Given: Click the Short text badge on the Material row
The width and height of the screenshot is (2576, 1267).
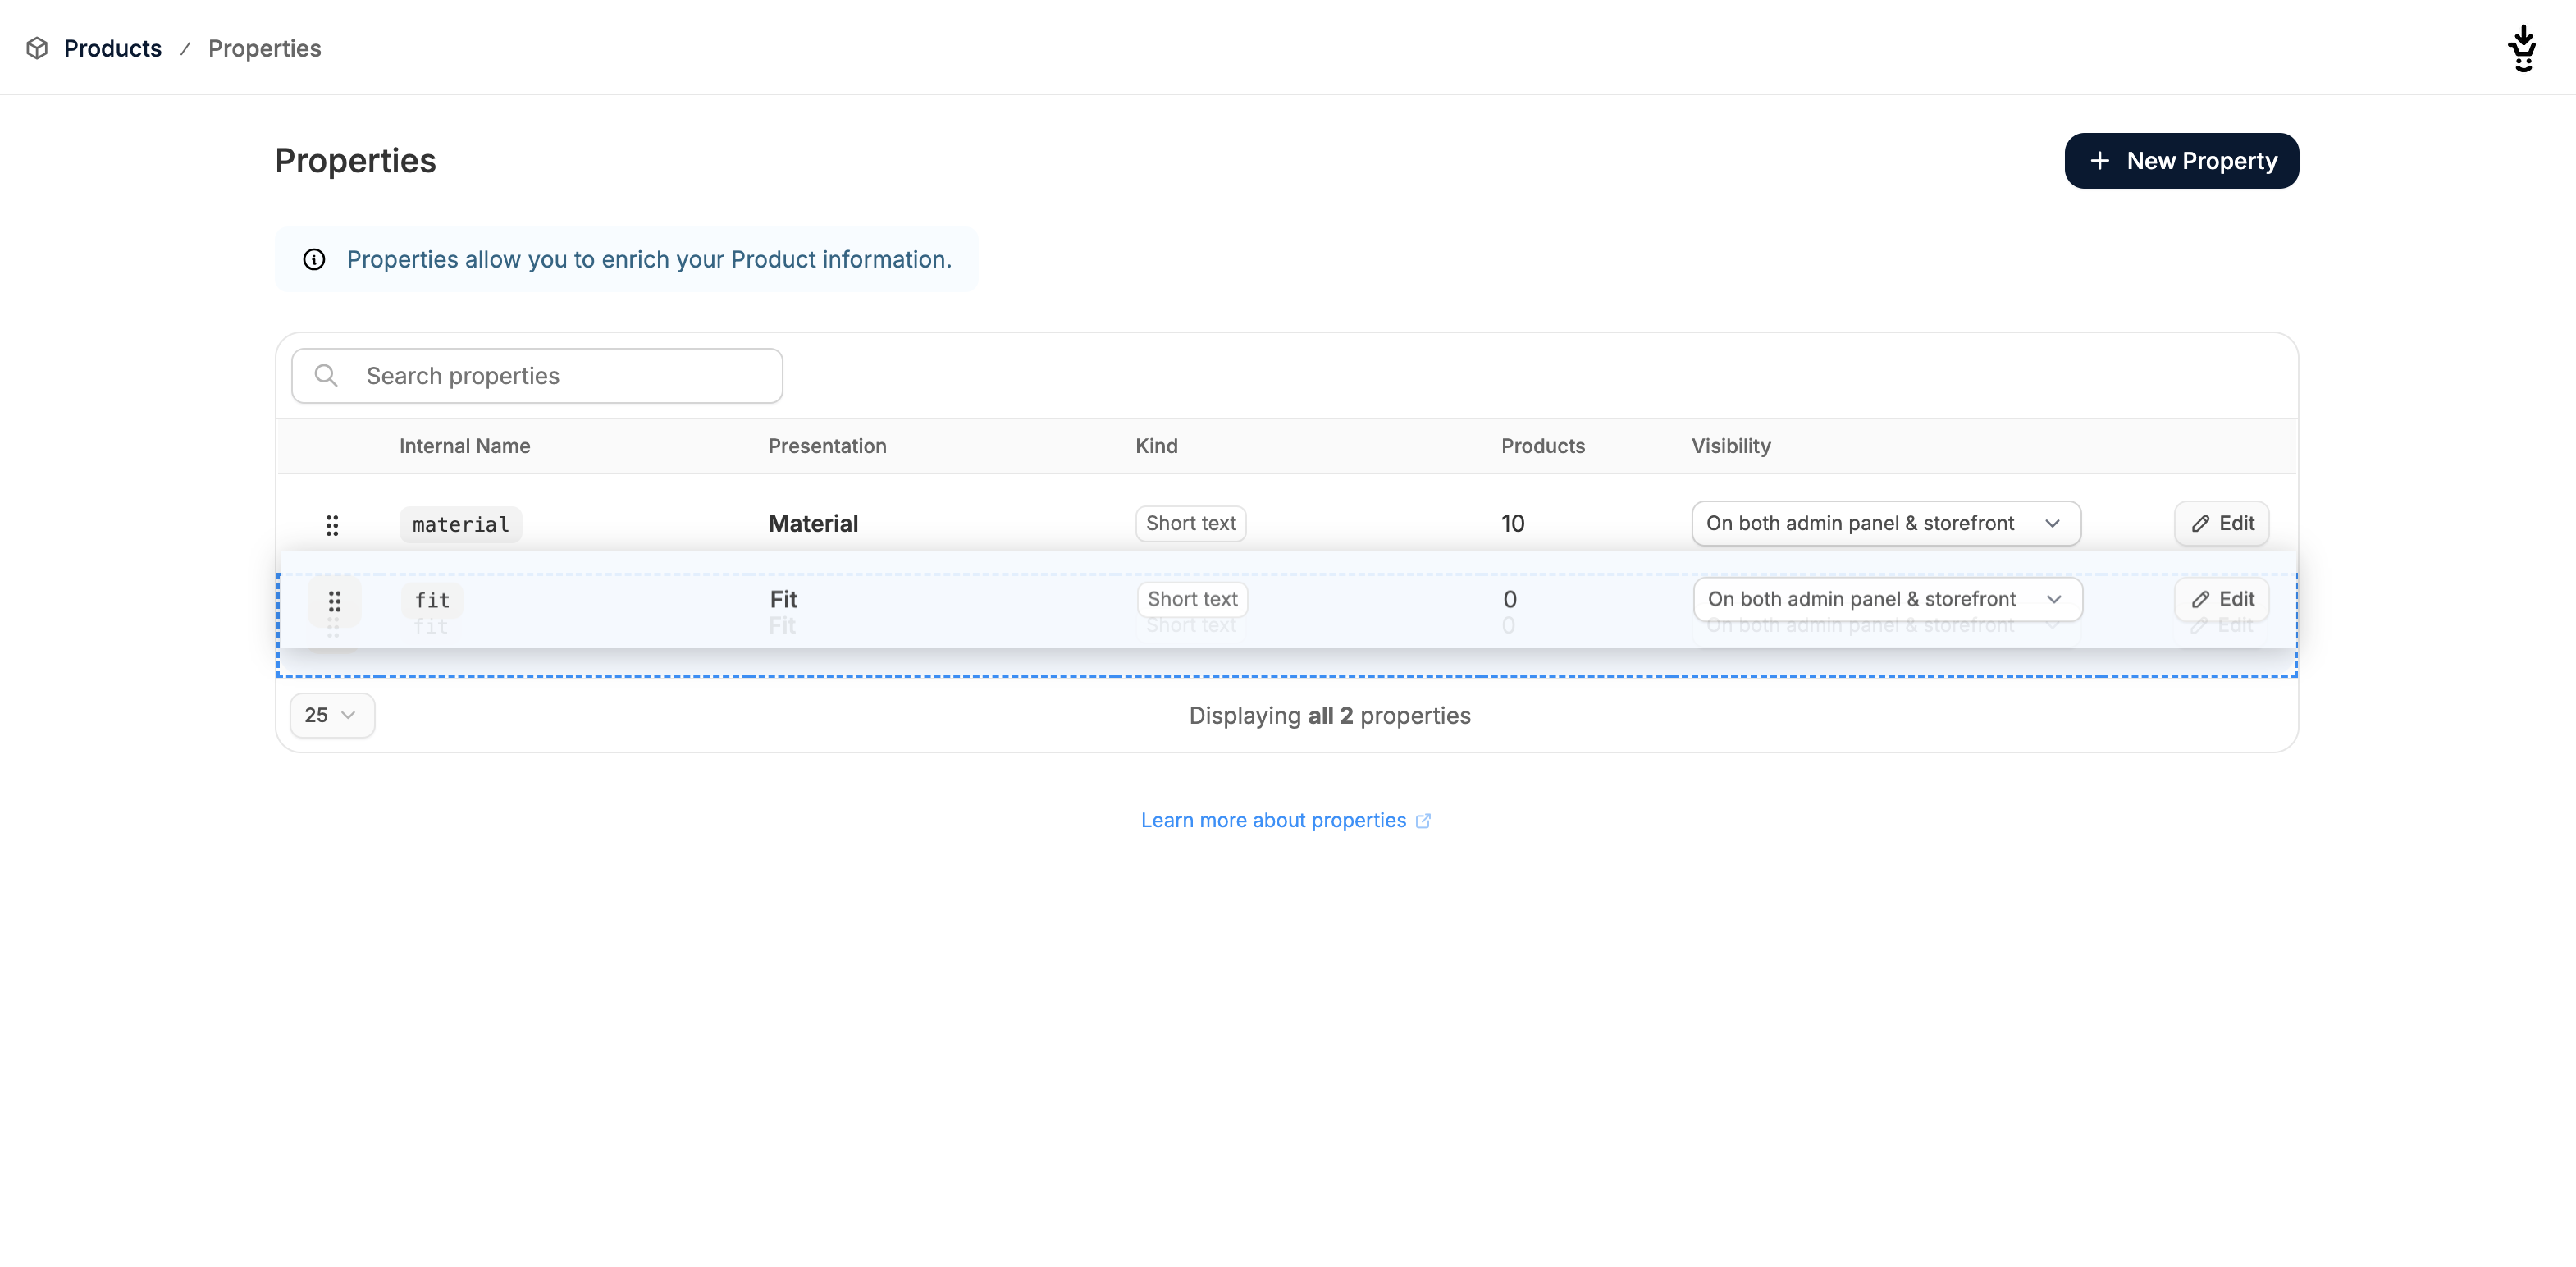Looking at the screenshot, I should coord(1191,523).
